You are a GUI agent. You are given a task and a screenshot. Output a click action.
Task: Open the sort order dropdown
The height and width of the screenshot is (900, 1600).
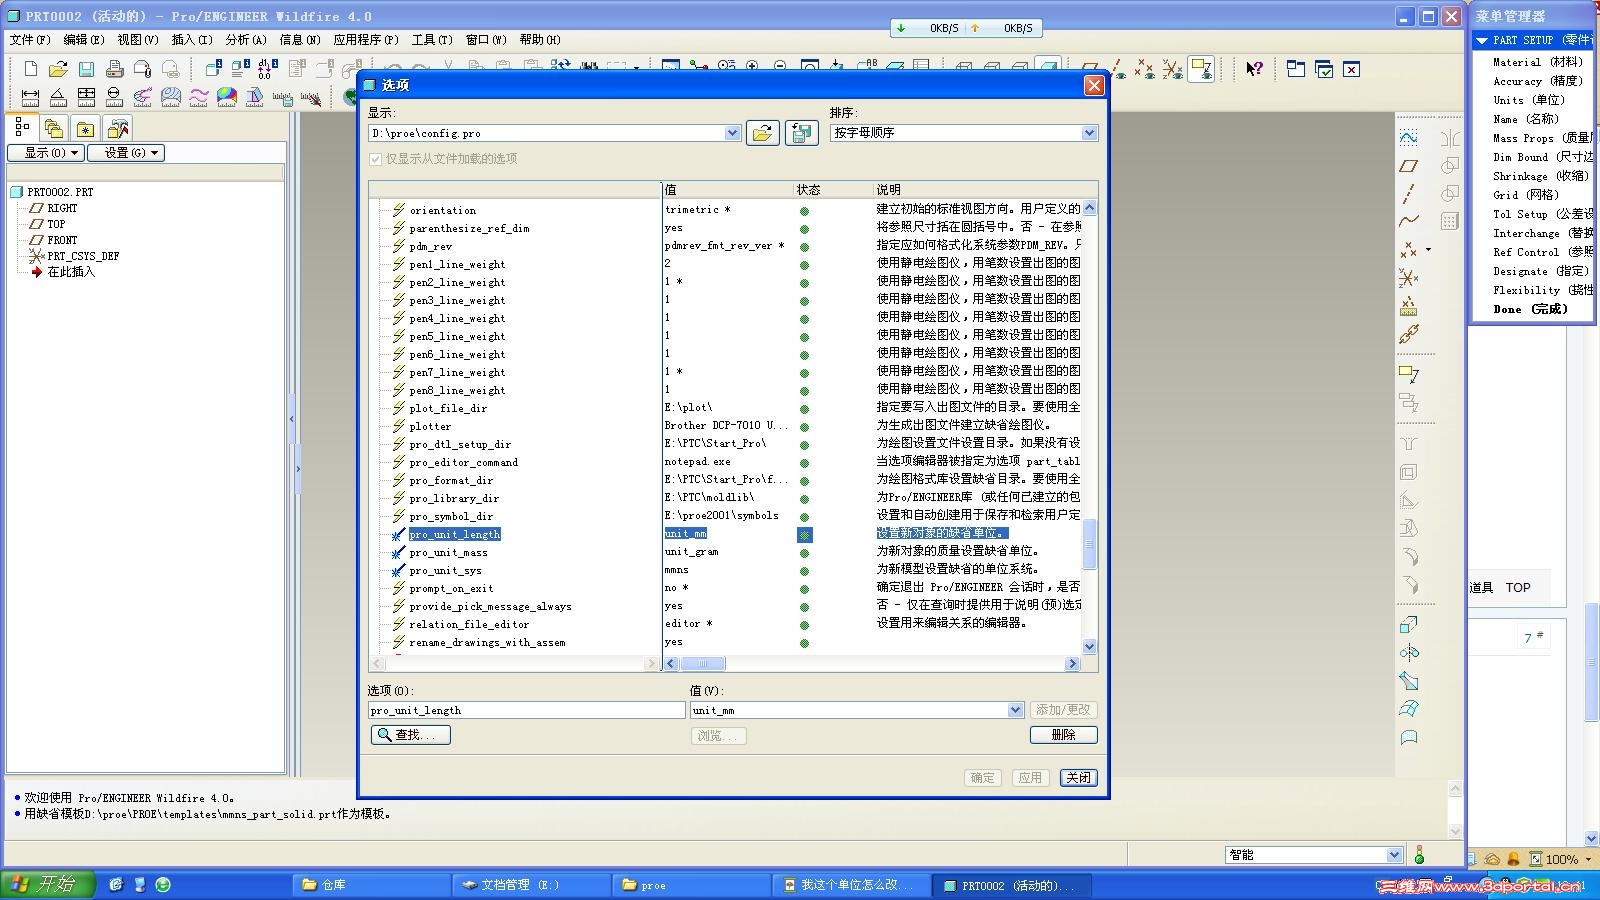(1089, 133)
